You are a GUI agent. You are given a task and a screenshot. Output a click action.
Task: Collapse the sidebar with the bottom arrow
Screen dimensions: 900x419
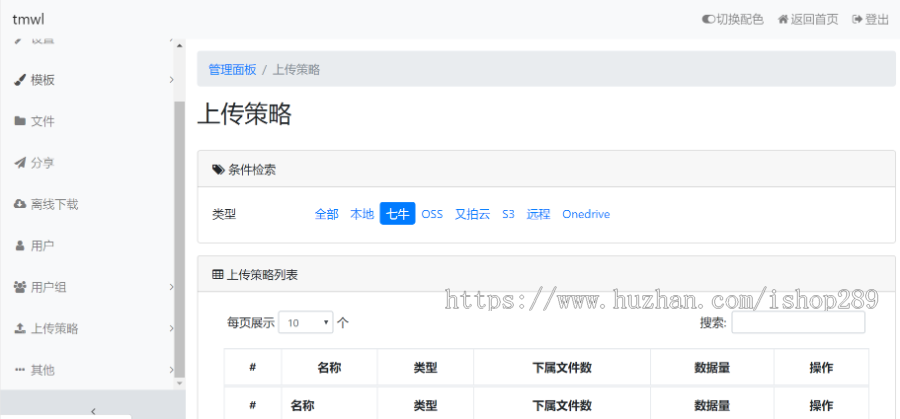93,411
